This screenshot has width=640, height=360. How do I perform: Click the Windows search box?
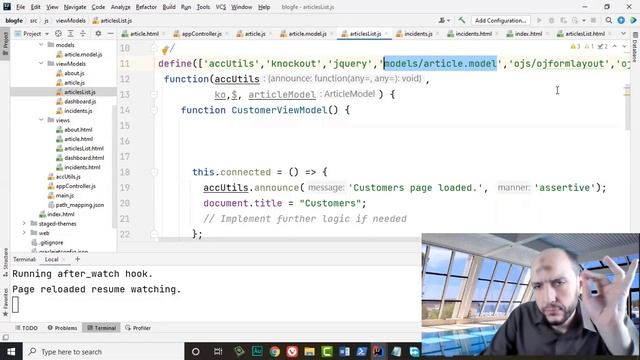tap(103, 351)
